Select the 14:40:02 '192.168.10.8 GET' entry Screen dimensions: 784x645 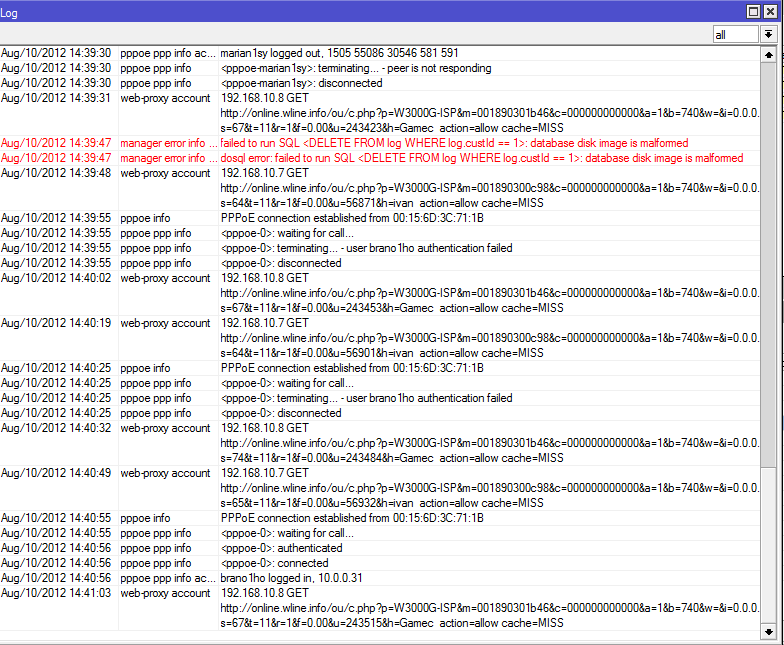pyautogui.click(x=380, y=293)
